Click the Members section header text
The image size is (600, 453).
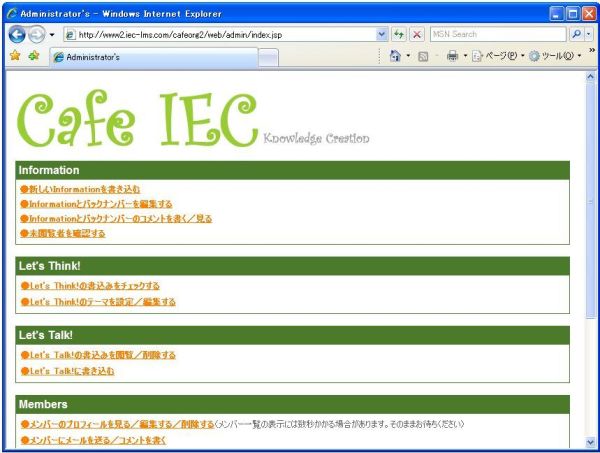(43, 404)
